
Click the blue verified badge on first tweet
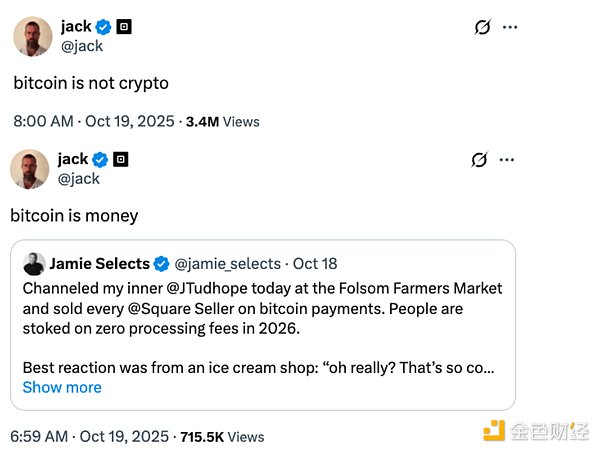coord(104,26)
